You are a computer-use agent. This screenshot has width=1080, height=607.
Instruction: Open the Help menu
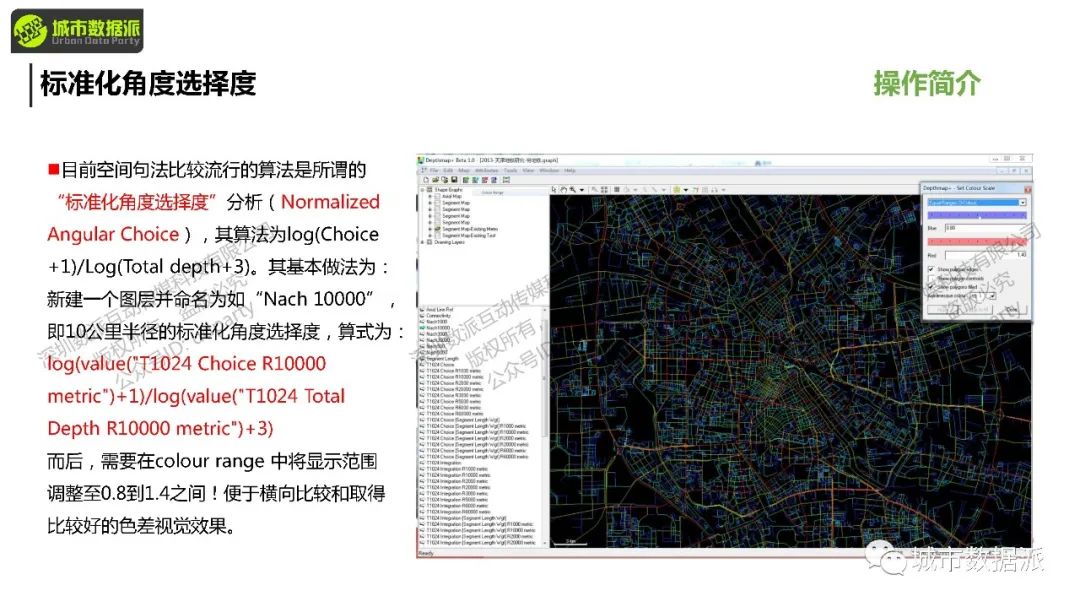coord(570,170)
